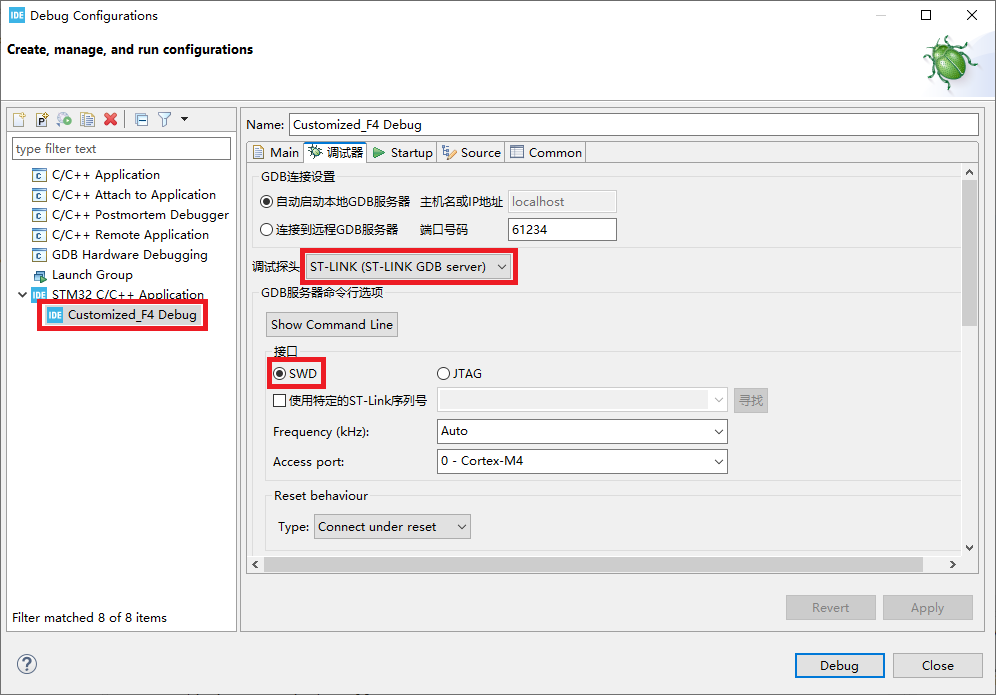Enable the specific ST-Link serial number checkbox
The height and width of the screenshot is (695, 996).
(x=280, y=401)
